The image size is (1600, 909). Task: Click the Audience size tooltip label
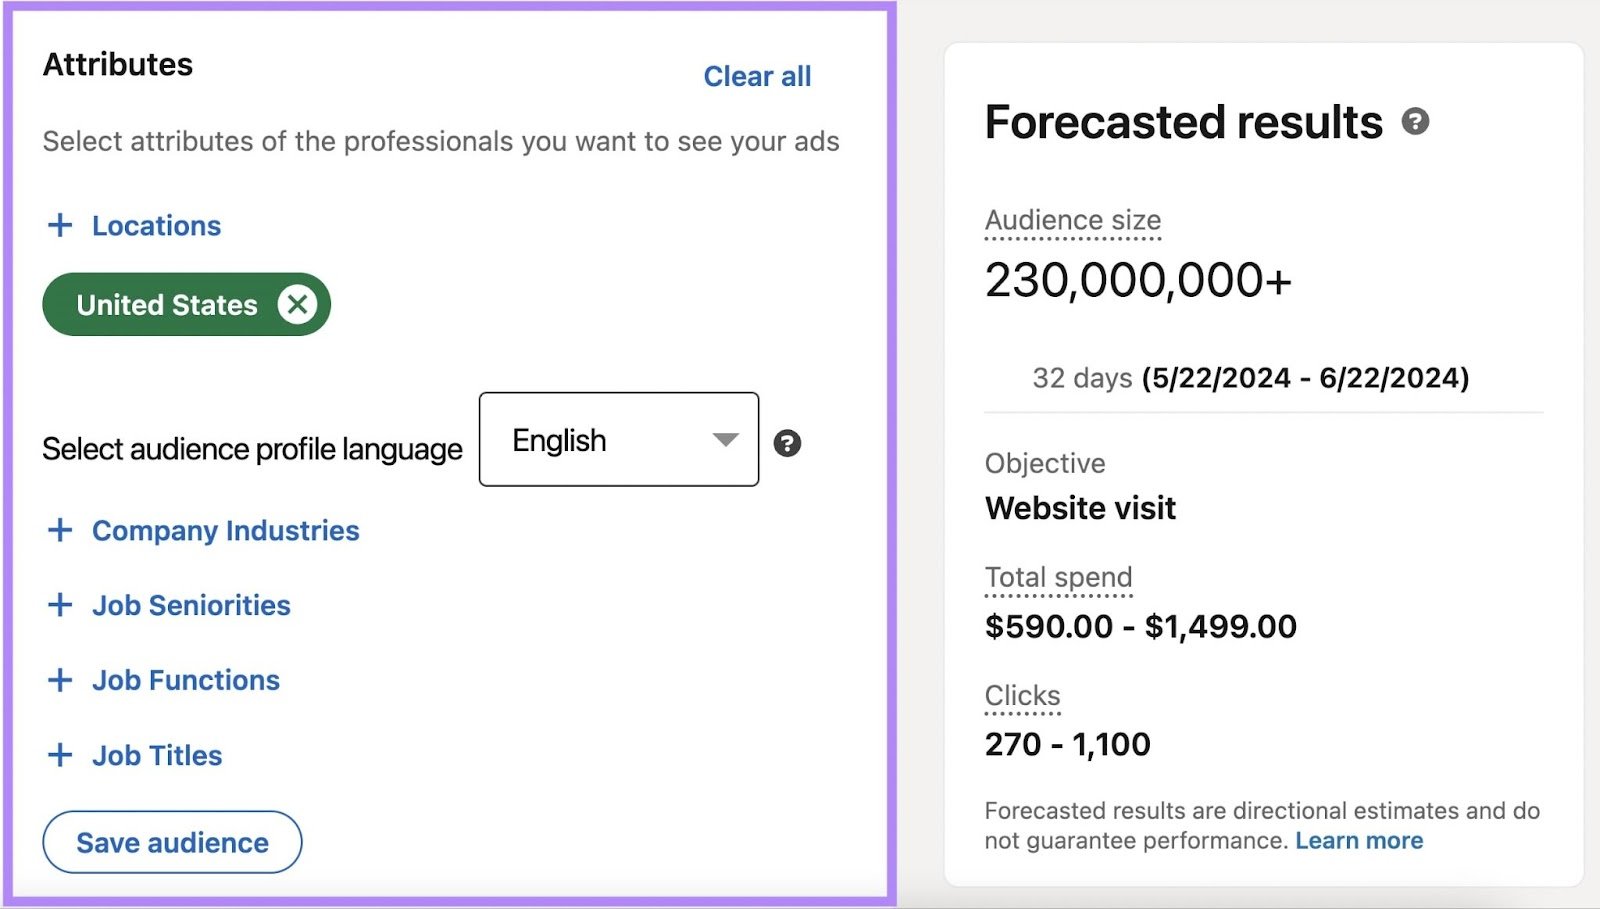pyautogui.click(x=1072, y=220)
